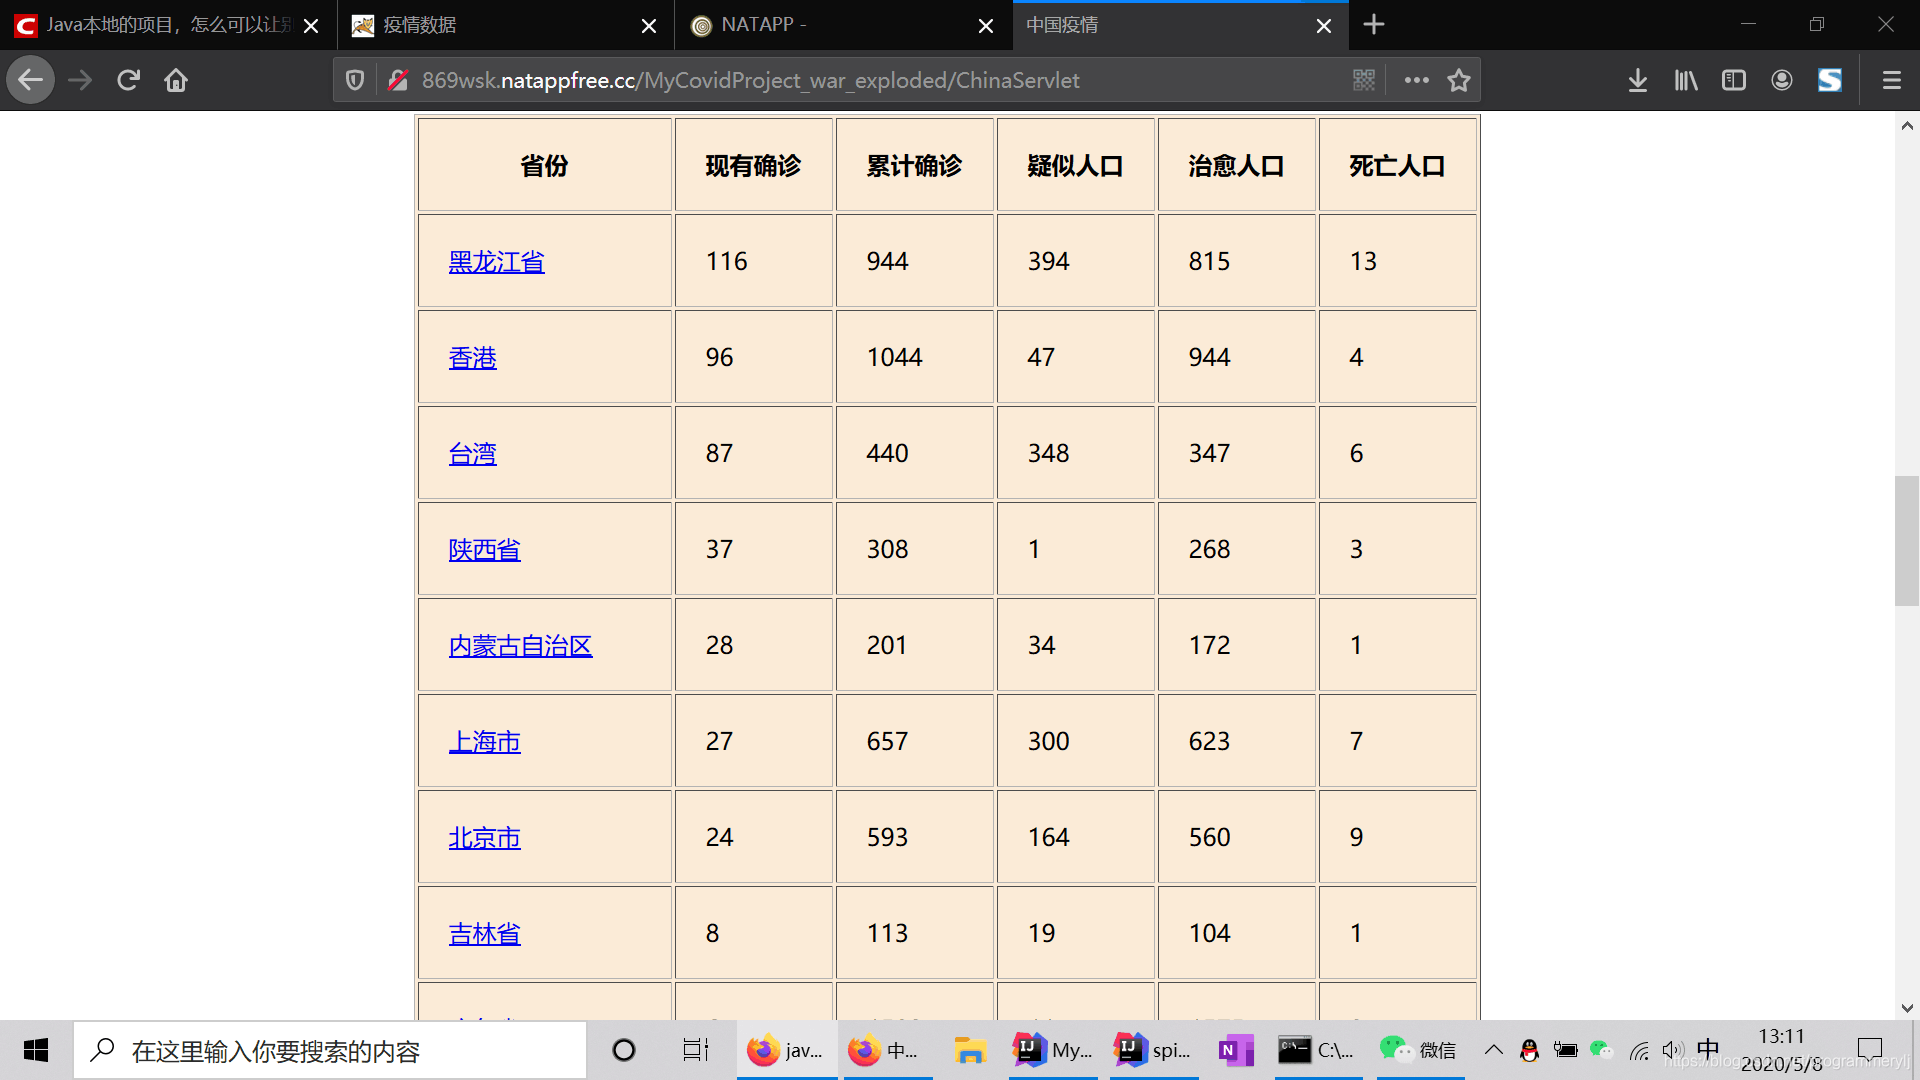Open the Firefox account avatar icon

click(x=1782, y=80)
